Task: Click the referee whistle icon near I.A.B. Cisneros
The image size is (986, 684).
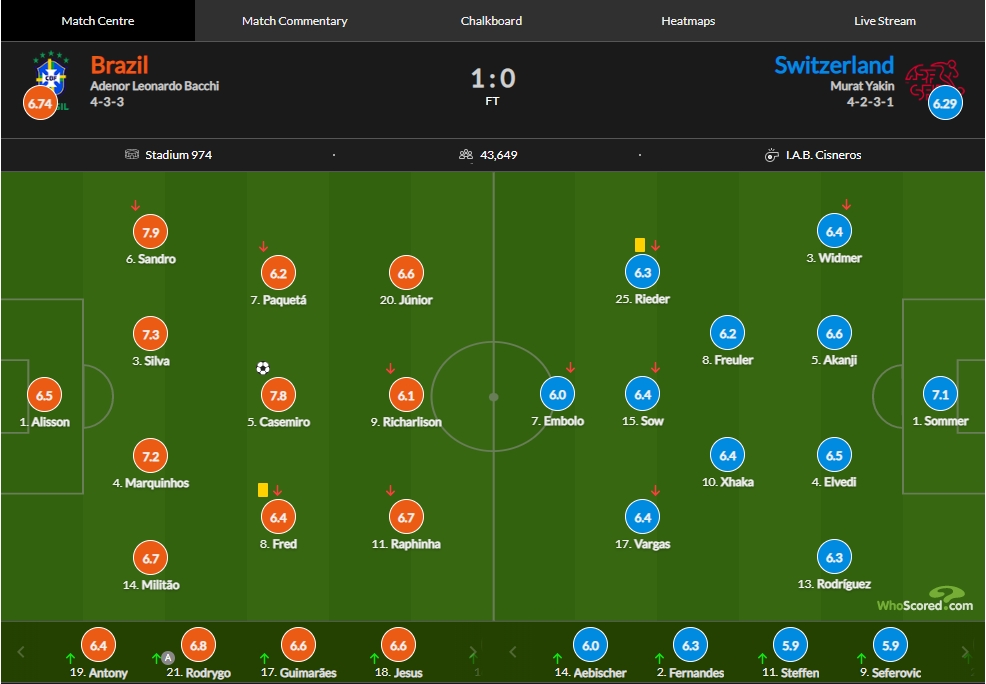Action: point(772,155)
